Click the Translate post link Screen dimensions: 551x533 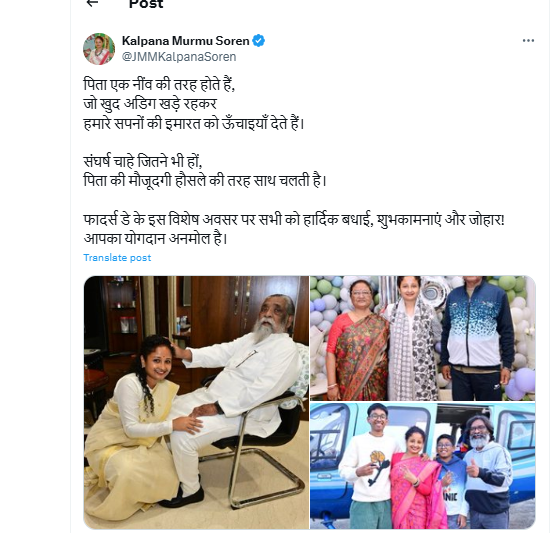[117, 258]
